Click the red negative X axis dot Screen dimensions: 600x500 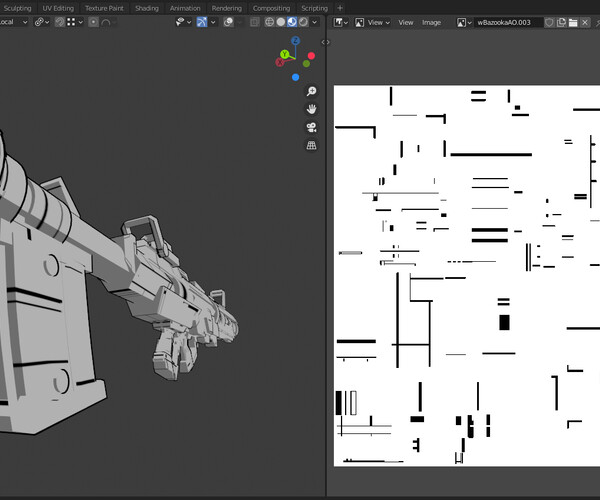pyautogui.click(x=311, y=56)
